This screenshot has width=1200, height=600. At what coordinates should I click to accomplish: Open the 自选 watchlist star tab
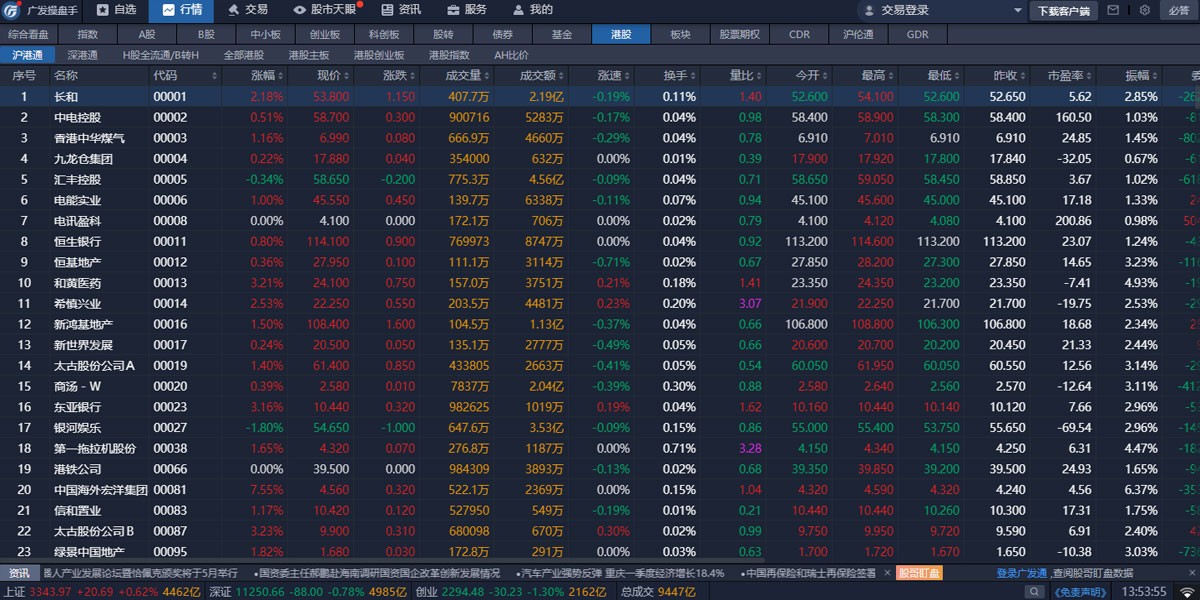115,10
